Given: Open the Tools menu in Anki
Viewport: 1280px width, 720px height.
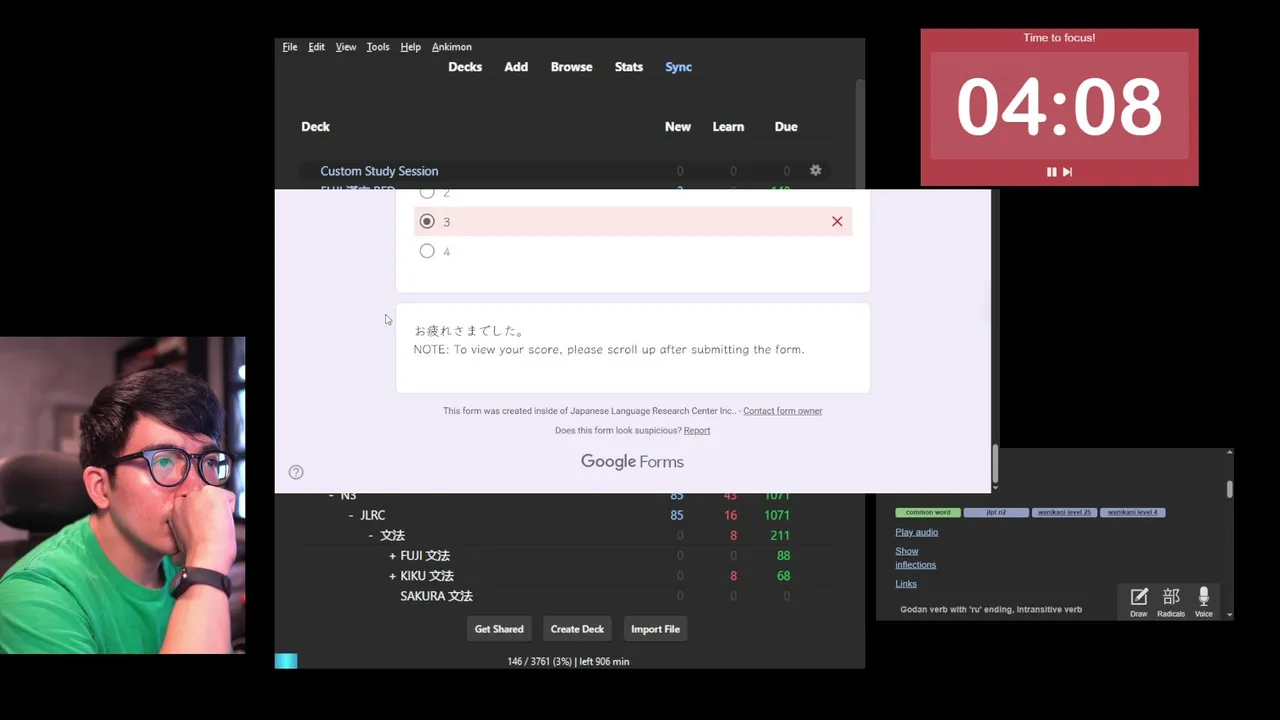Looking at the screenshot, I should click(x=378, y=47).
